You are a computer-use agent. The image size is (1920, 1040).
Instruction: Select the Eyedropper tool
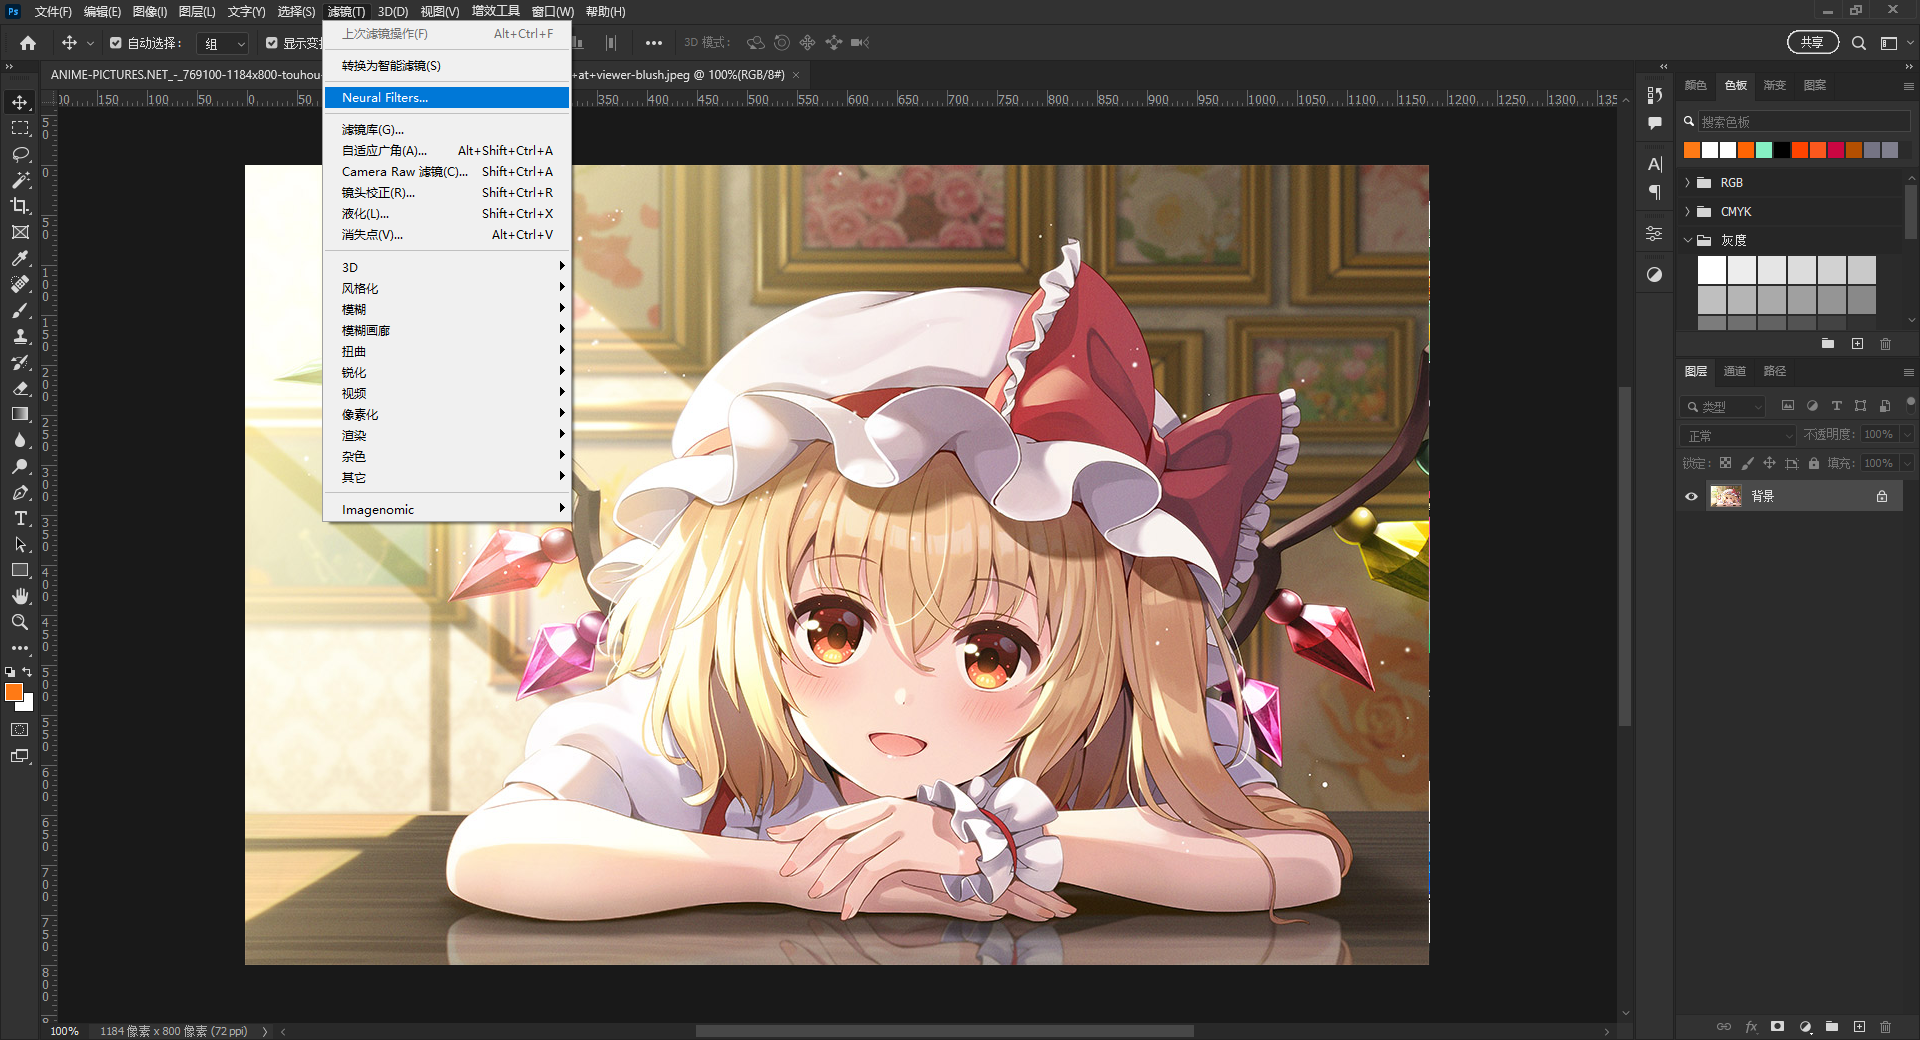tap(20, 258)
